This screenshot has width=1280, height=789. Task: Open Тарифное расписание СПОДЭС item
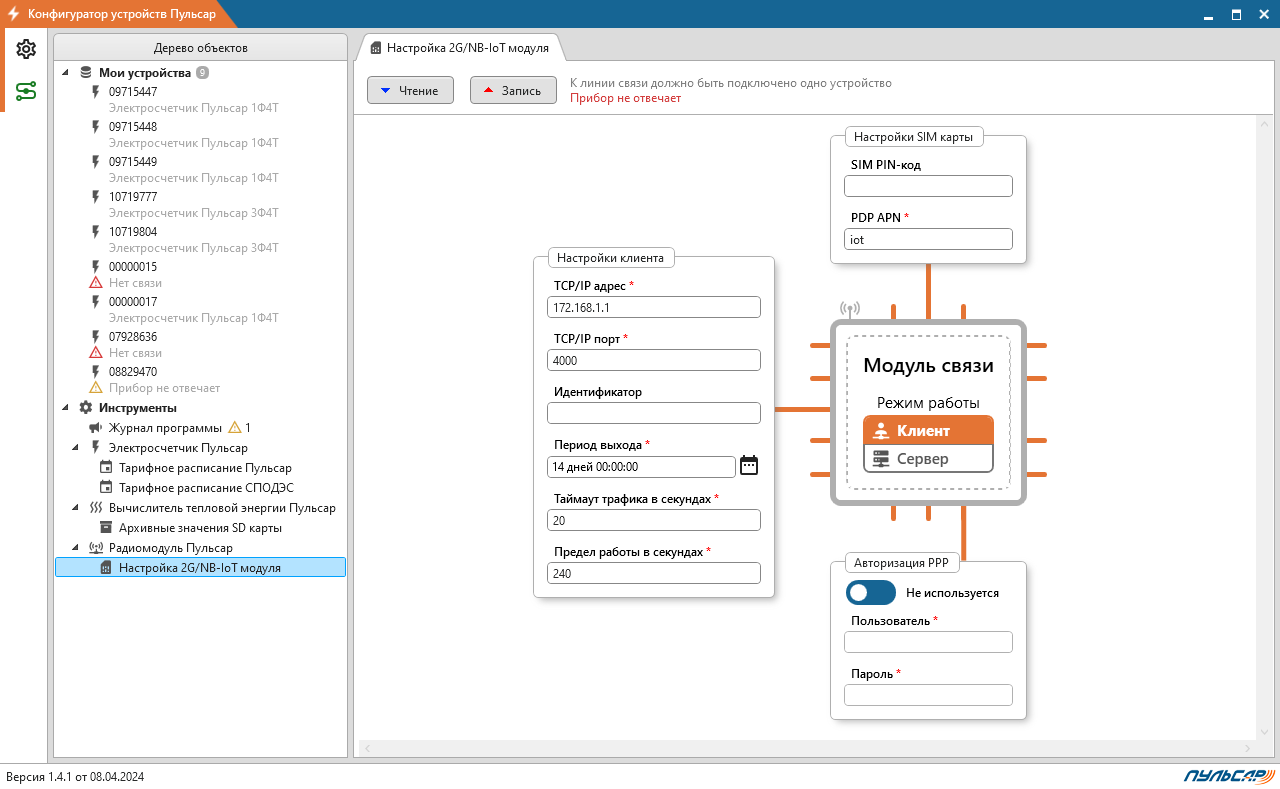[x=206, y=488]
